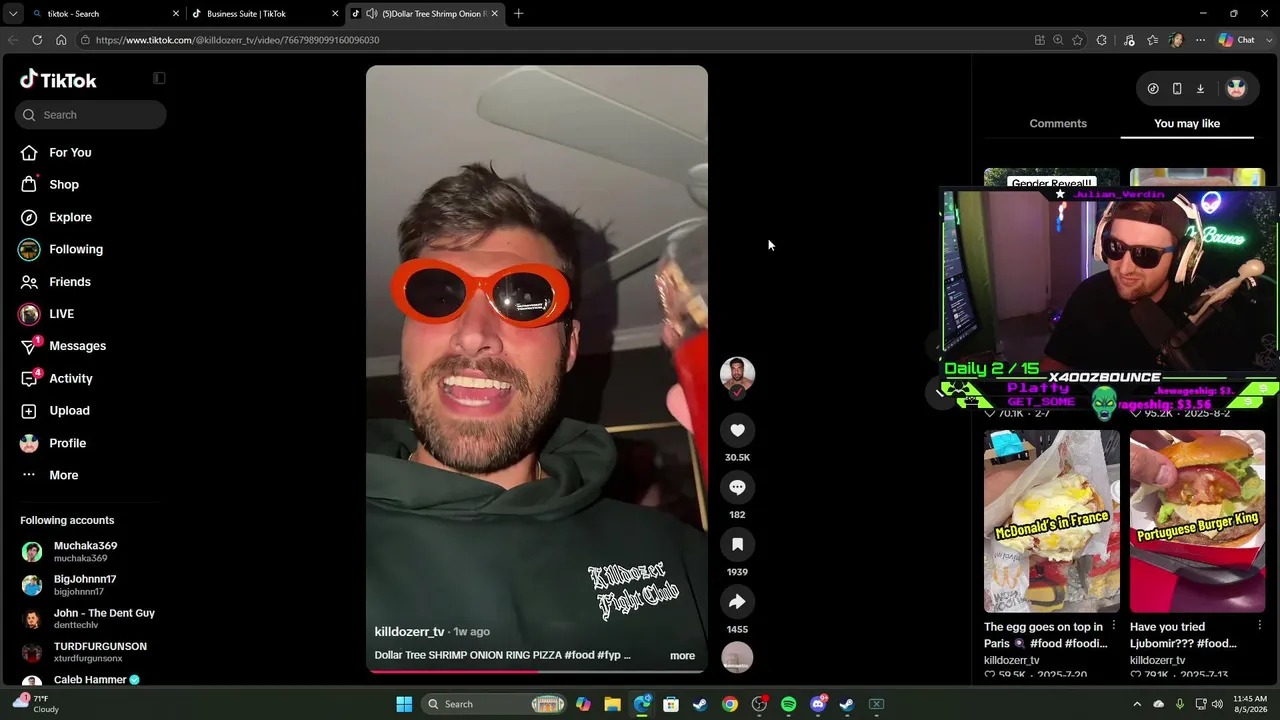The width and height of the screenshot is (1280, 720).
Task: Open the killdozerr_tv username link
Action: pyautogui.click(x=409, y=632)
